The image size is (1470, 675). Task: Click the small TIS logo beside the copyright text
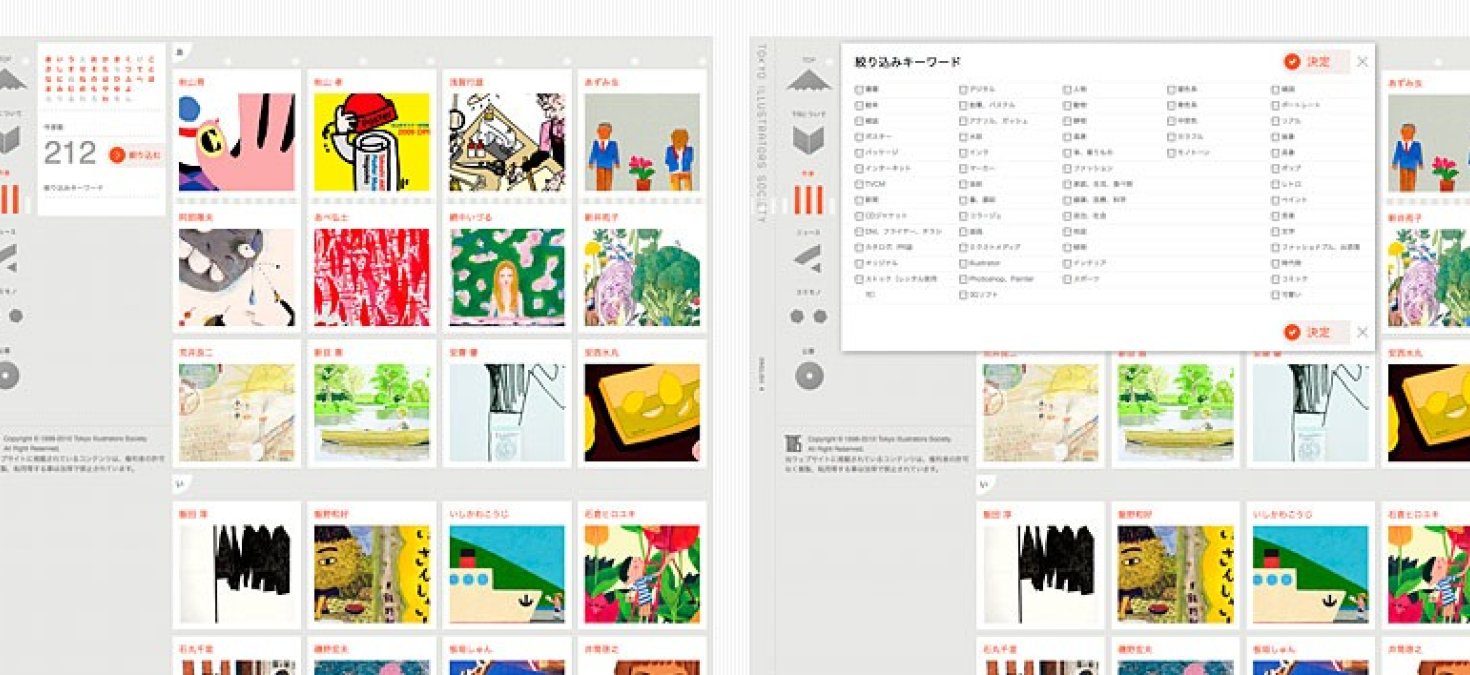pos(793,444)
